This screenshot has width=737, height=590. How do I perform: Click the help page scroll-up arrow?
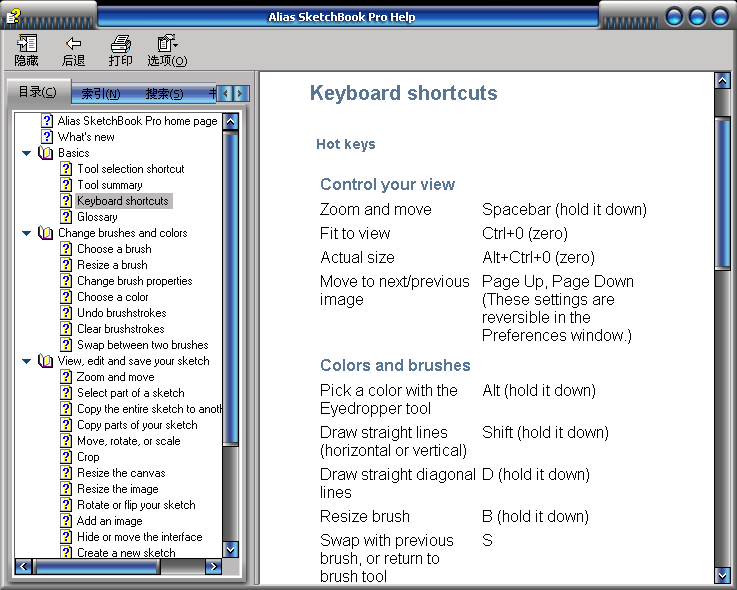coord(722,80)
